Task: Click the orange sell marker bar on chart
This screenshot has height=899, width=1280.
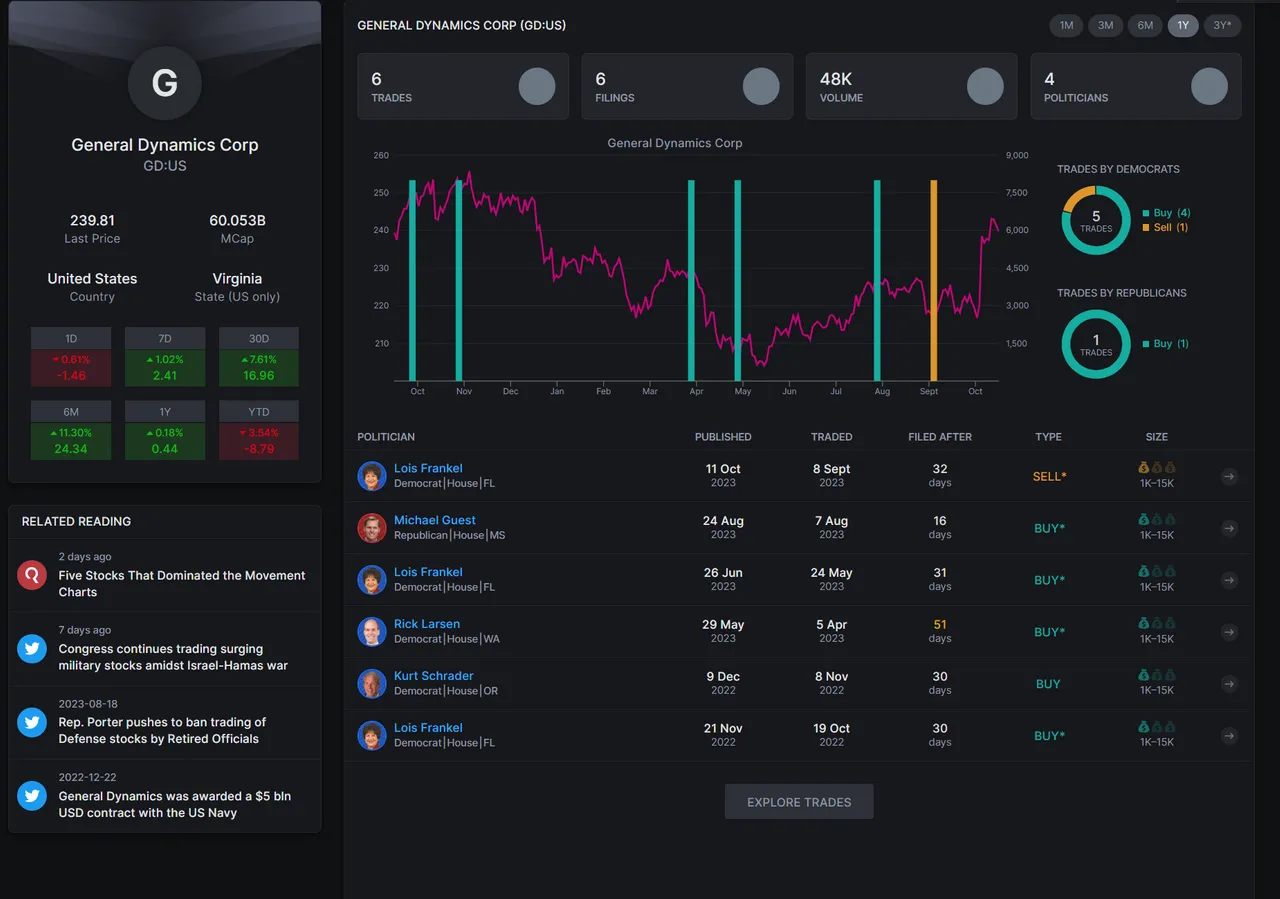Action: (x=934, y=280)
